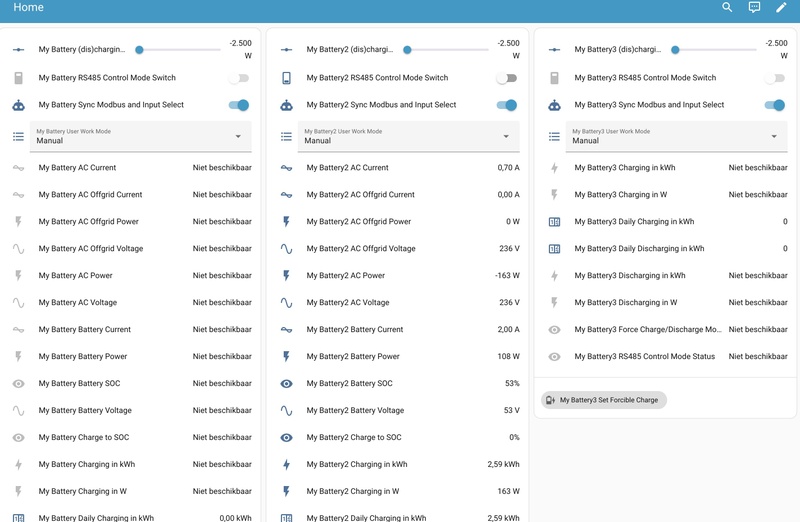Screen dimensions: 800x522
Task: Open the My Battery AC Power row
Action: coord(132,276)
